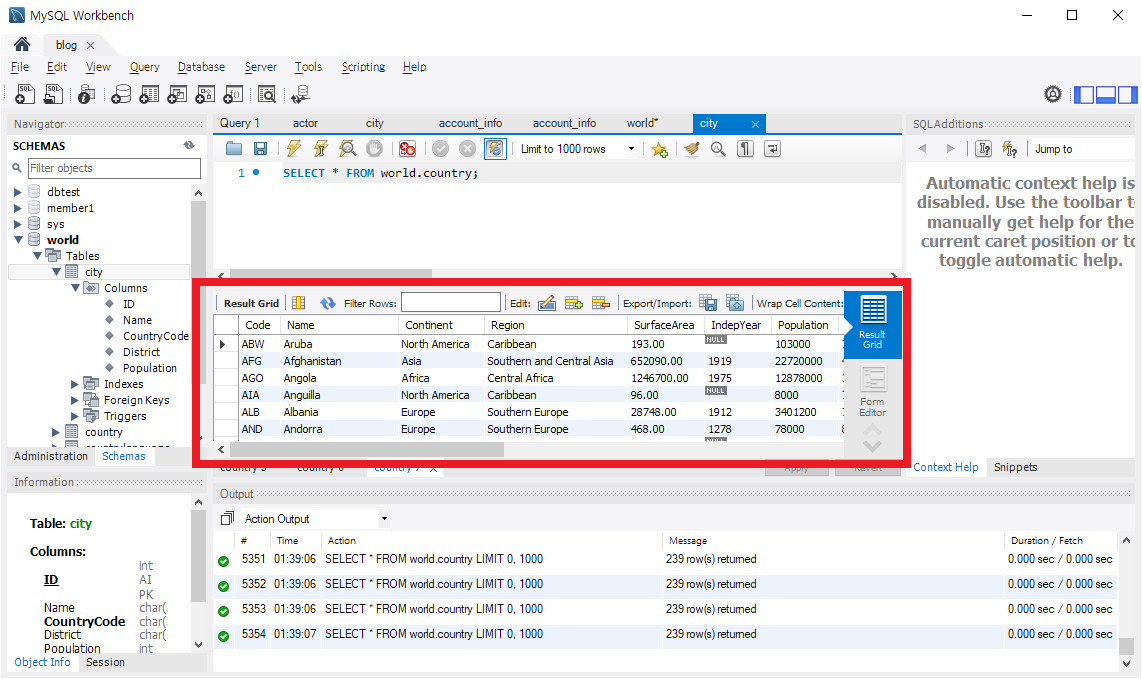
Task: Switch to the Query 1 tab
Action: [x=240, y=123]
